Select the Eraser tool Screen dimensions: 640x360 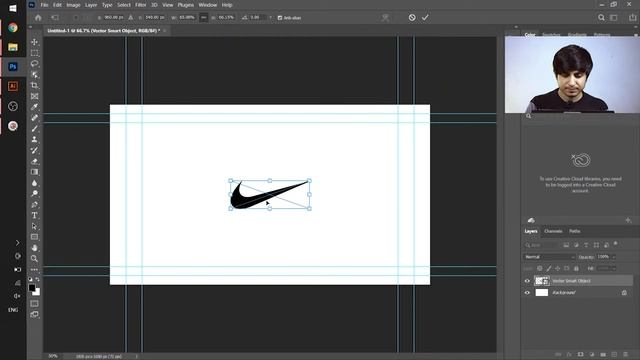pos(34,161)
